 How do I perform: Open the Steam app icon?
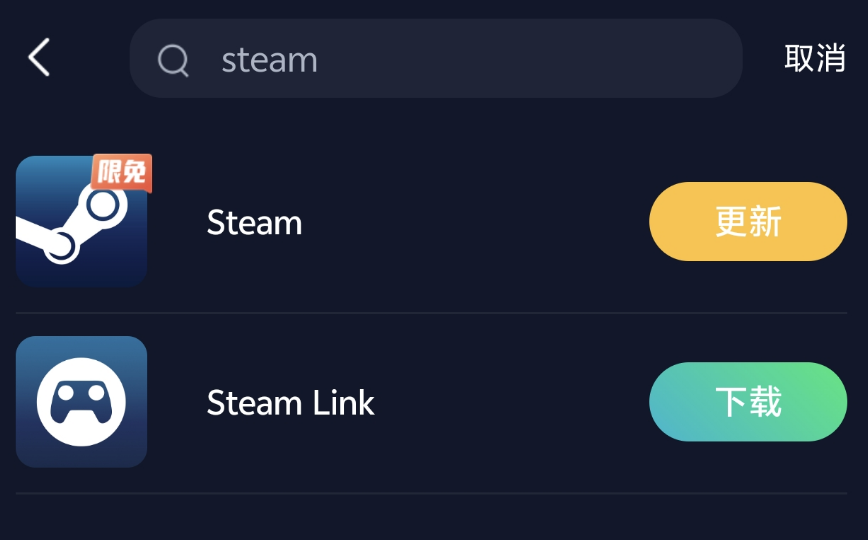click(81, 222)
